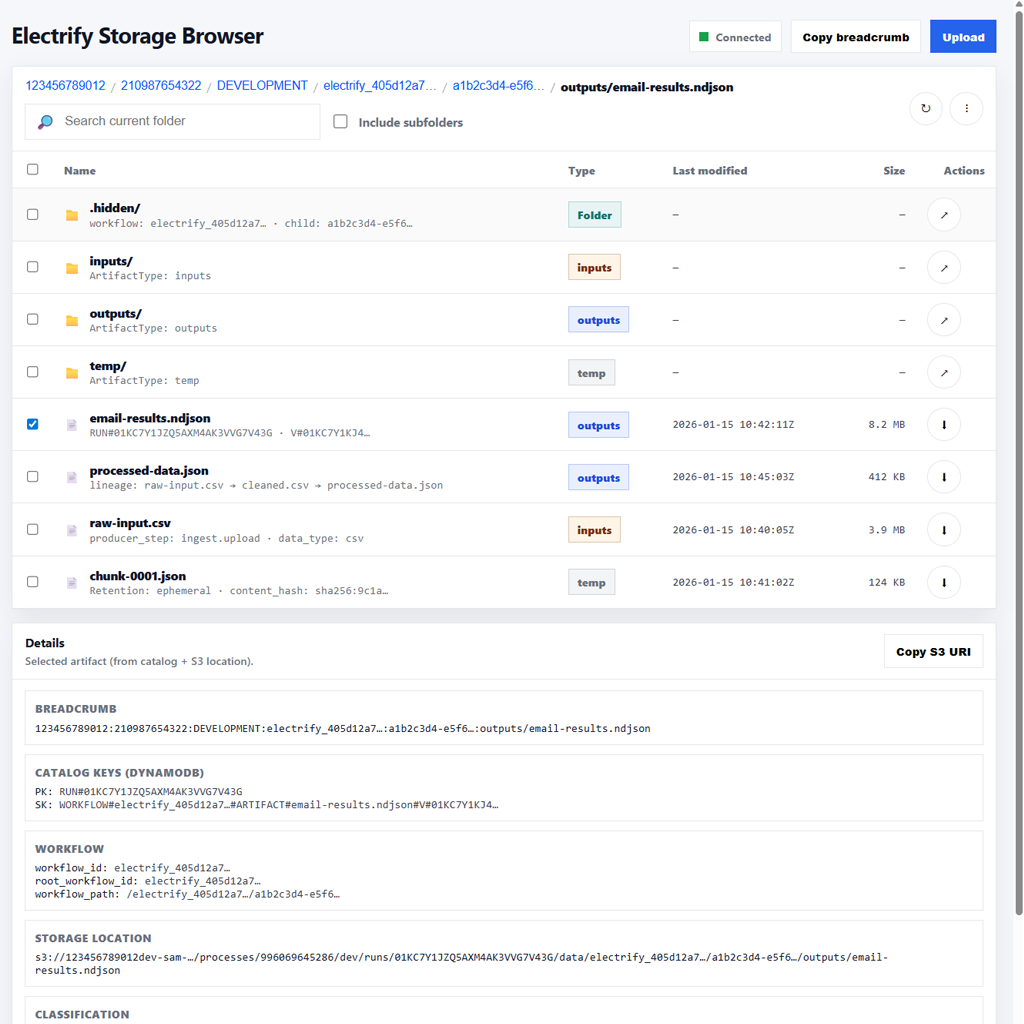This screenshot has height=1024, width=1024.
Task: Navigate to DEVELOPMENT in the breadcrumb
Action: coord(262,86)
